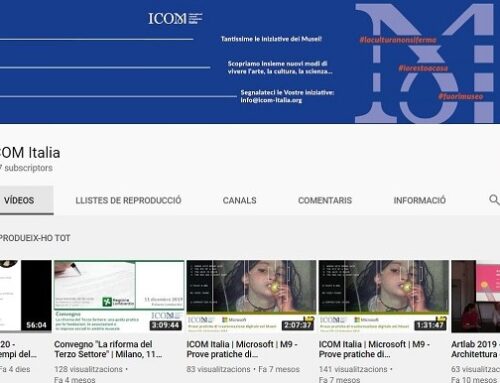Click the #iorestoacasa hashtag in banner
This screenshot has height=383, width=500.
click(423, 68)
